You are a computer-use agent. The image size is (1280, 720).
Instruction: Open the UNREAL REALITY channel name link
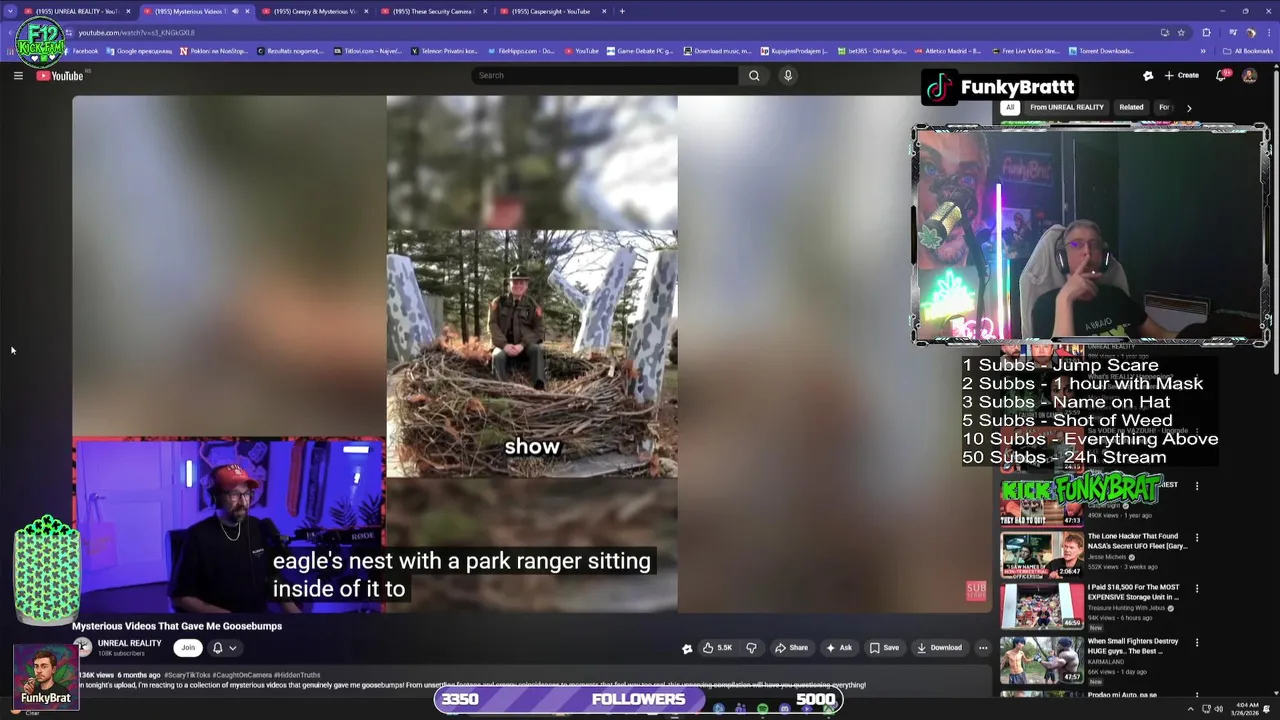click(129, 643)
